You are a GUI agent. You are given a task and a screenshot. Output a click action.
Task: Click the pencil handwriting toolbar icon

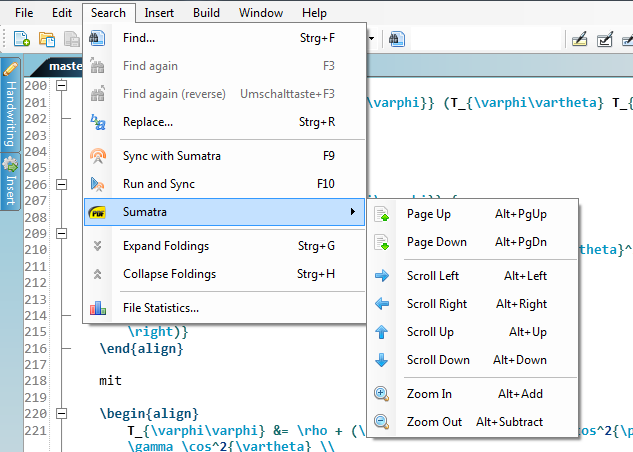(579, 39)
